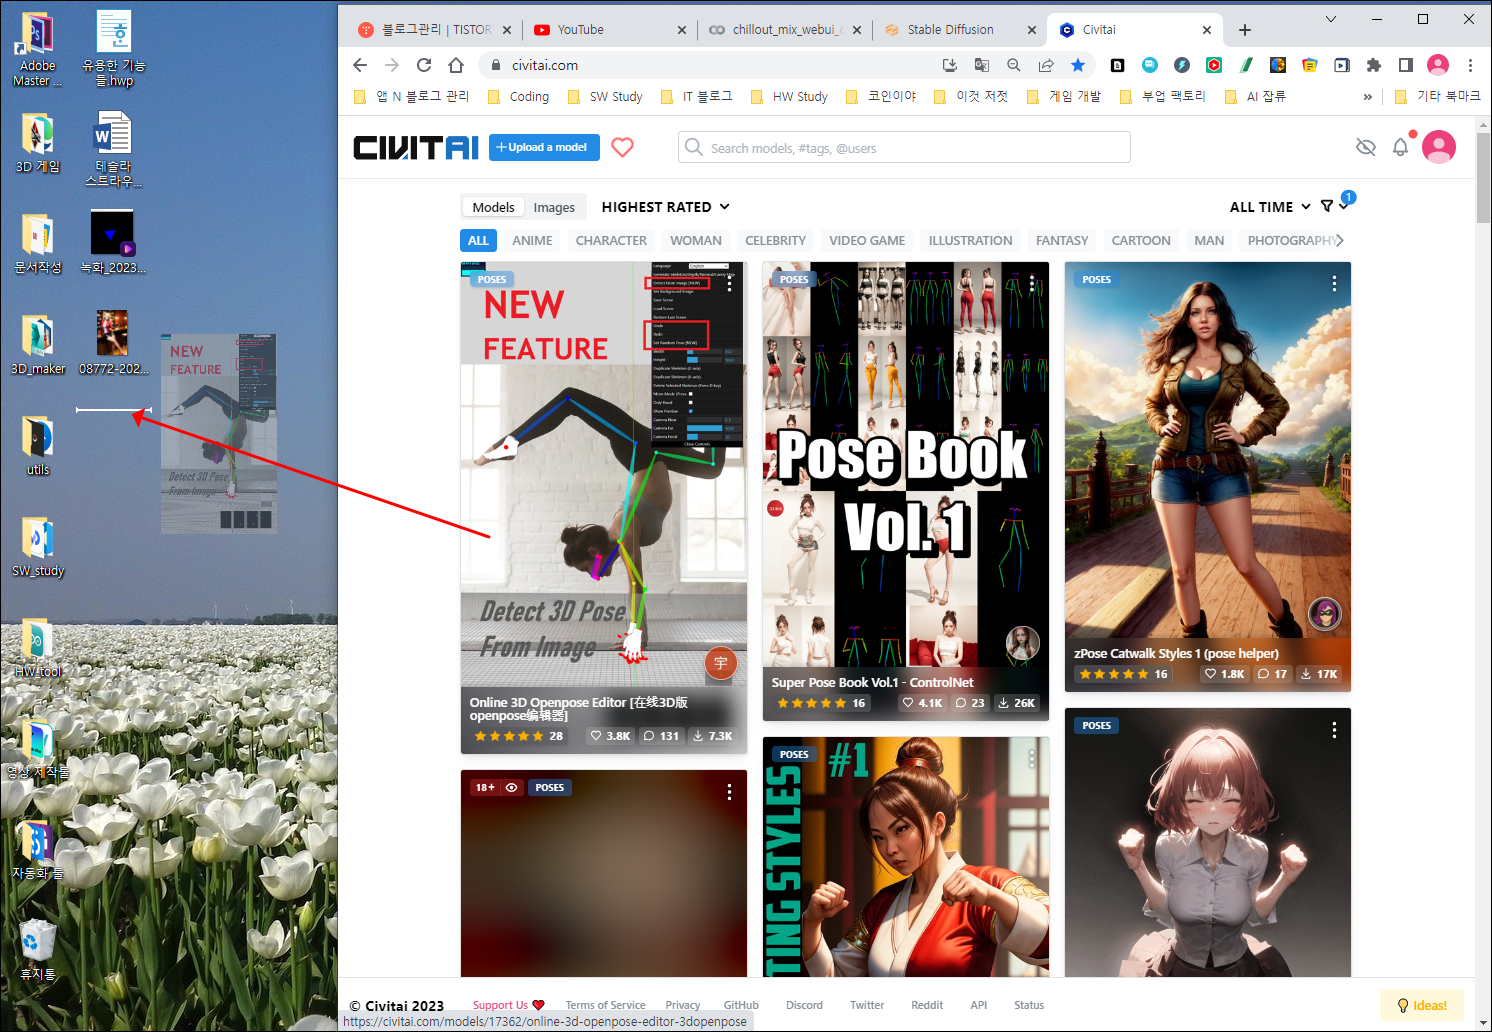Close the Civitai browser tab
The image size is (1492, 1032).
[x=1207, y=30]
